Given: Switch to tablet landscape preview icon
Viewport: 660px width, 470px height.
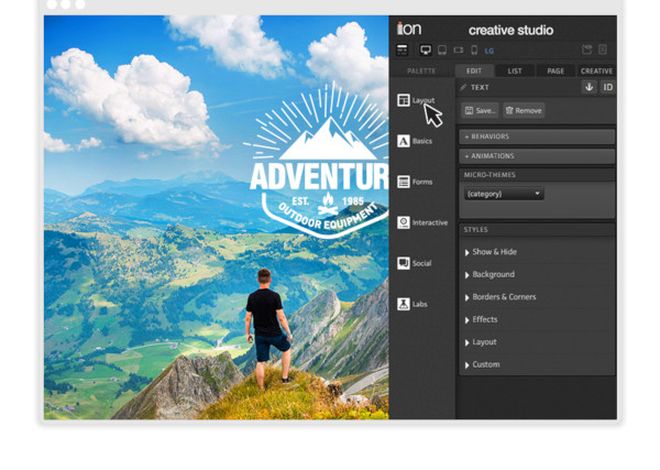Looking at the screenshot, I should click(458, 50).
